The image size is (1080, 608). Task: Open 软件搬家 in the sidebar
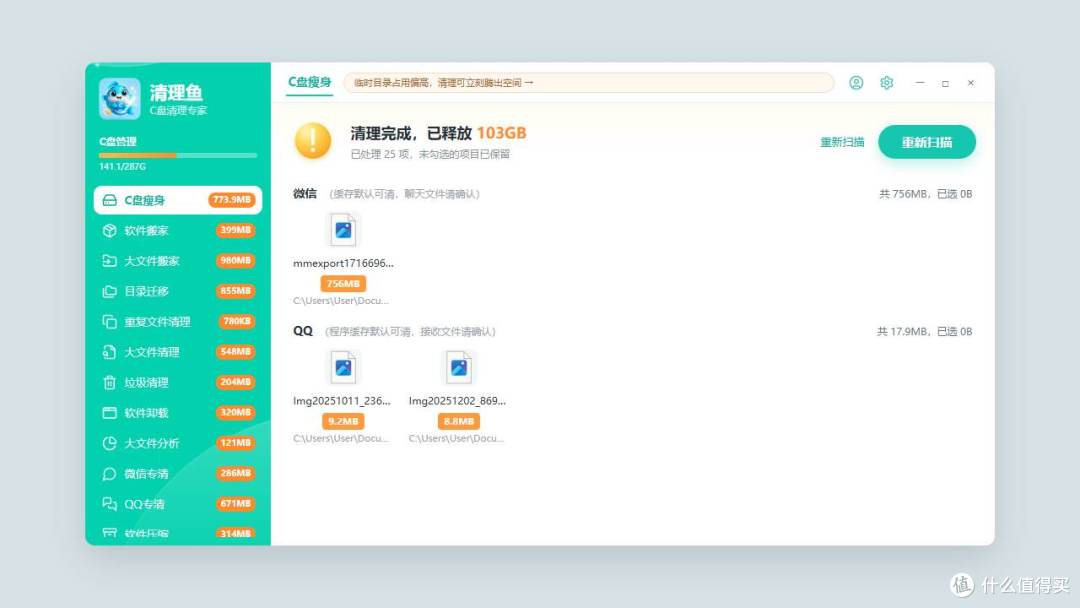178,230
